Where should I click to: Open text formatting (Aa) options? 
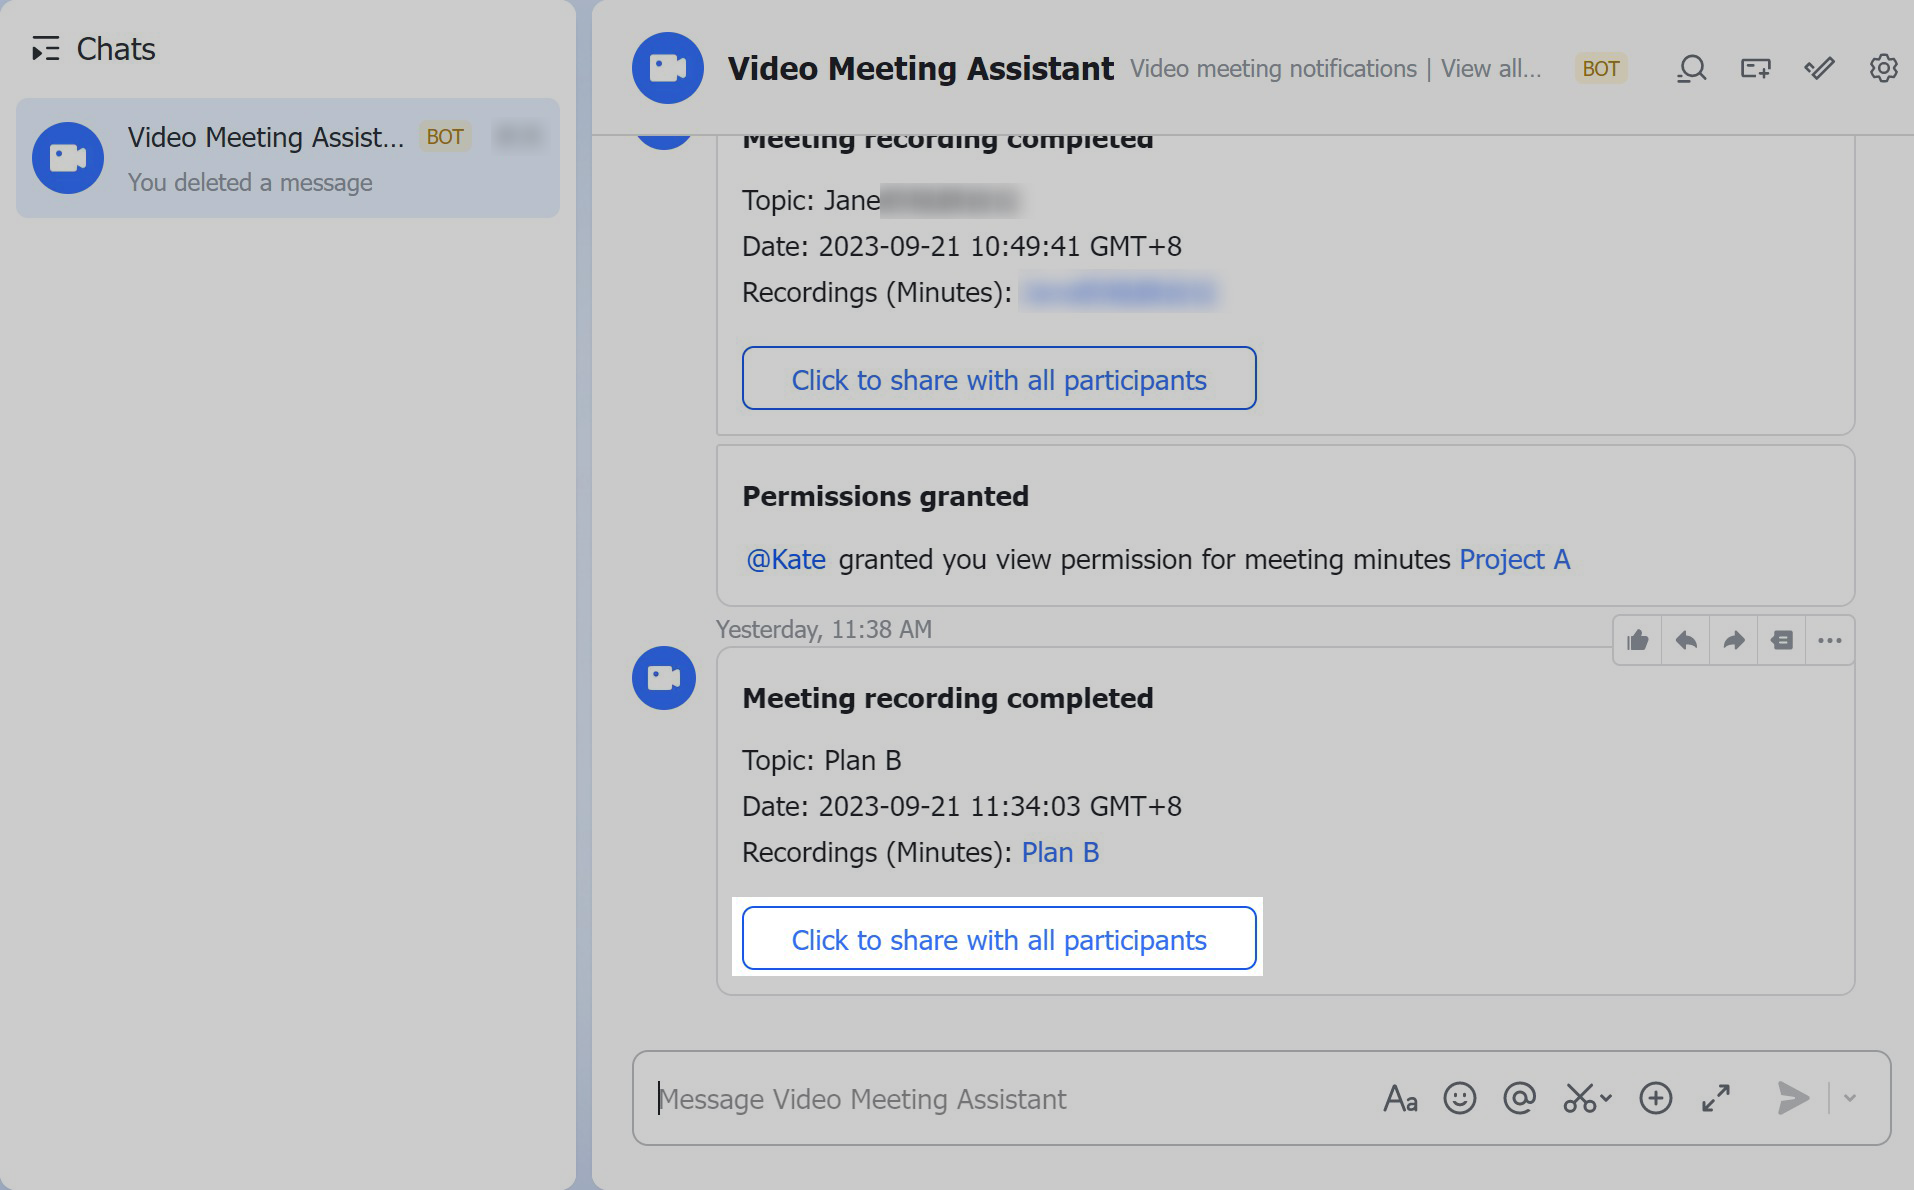pyautogui.click(x=1400, y=1098)
